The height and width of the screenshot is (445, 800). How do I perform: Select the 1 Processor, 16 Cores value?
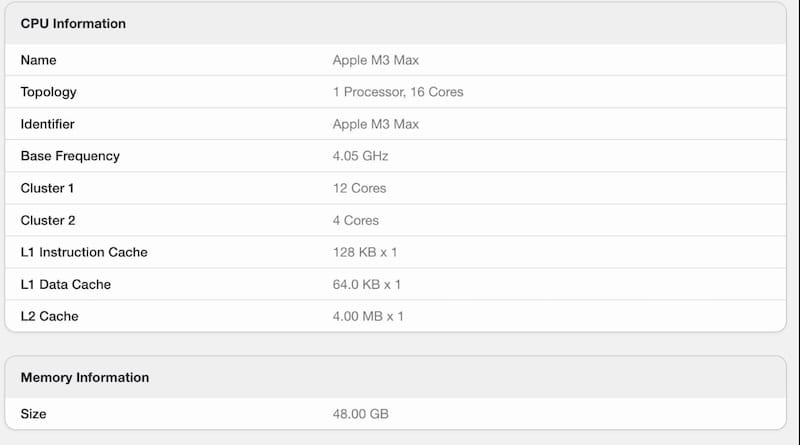tap(398, 92)
